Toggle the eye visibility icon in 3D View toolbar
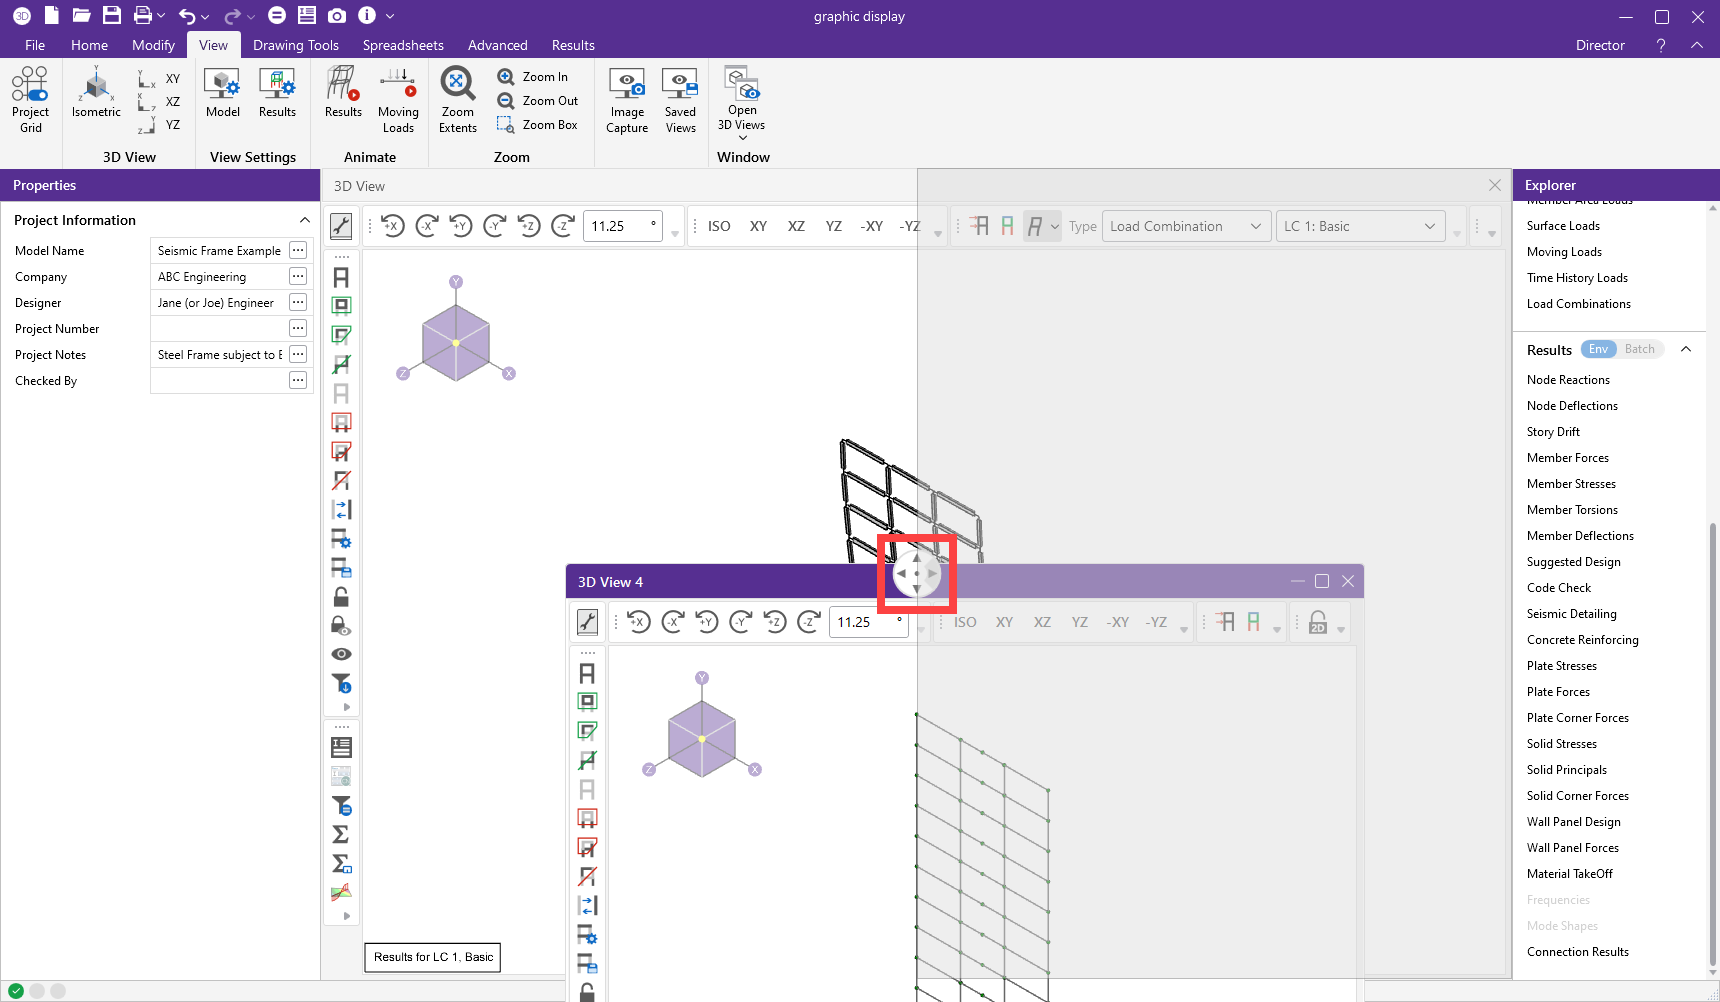This screenshot has height=1002, width=1720. (x=341, y=654)
